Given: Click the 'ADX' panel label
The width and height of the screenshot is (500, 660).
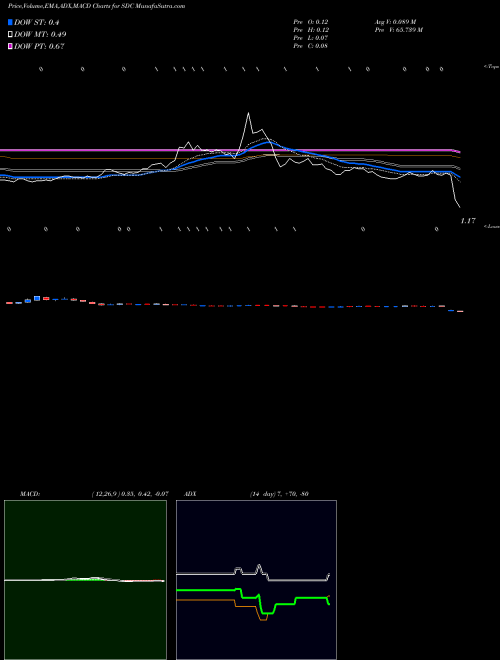Looking at the screenshot, I should [190, 494].
